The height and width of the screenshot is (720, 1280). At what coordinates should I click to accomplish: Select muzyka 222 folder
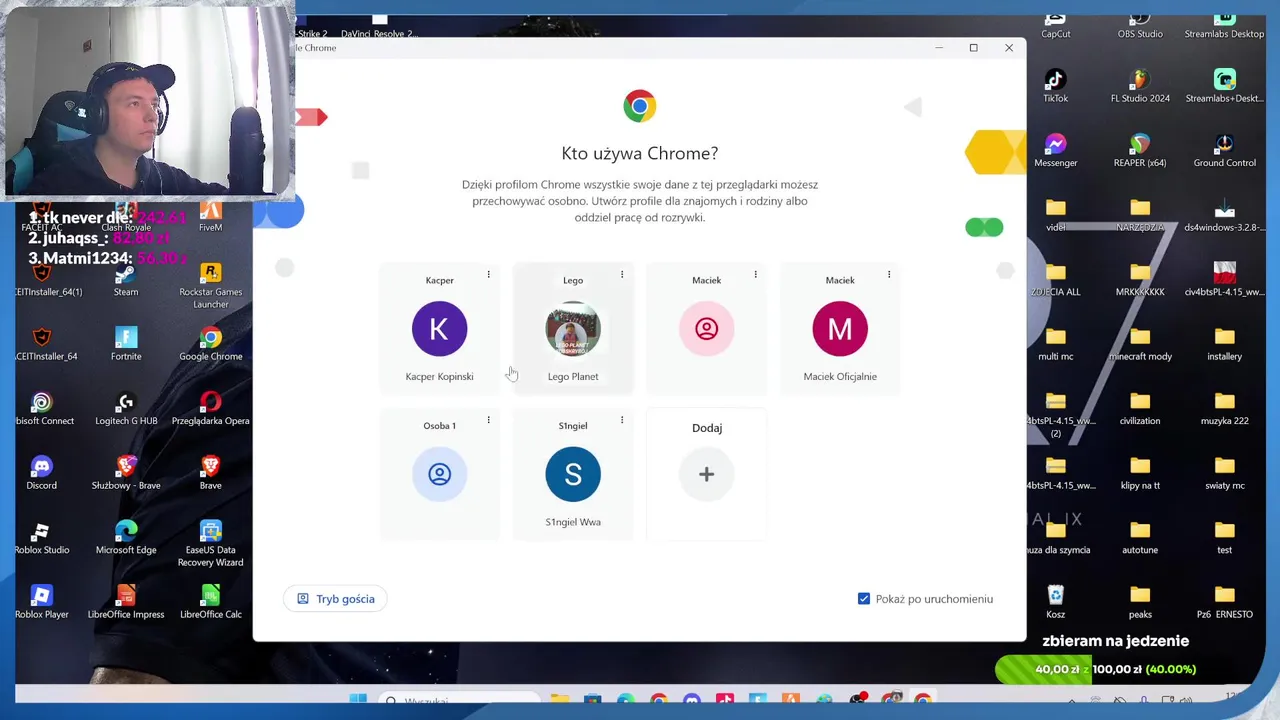[1225, 409]
